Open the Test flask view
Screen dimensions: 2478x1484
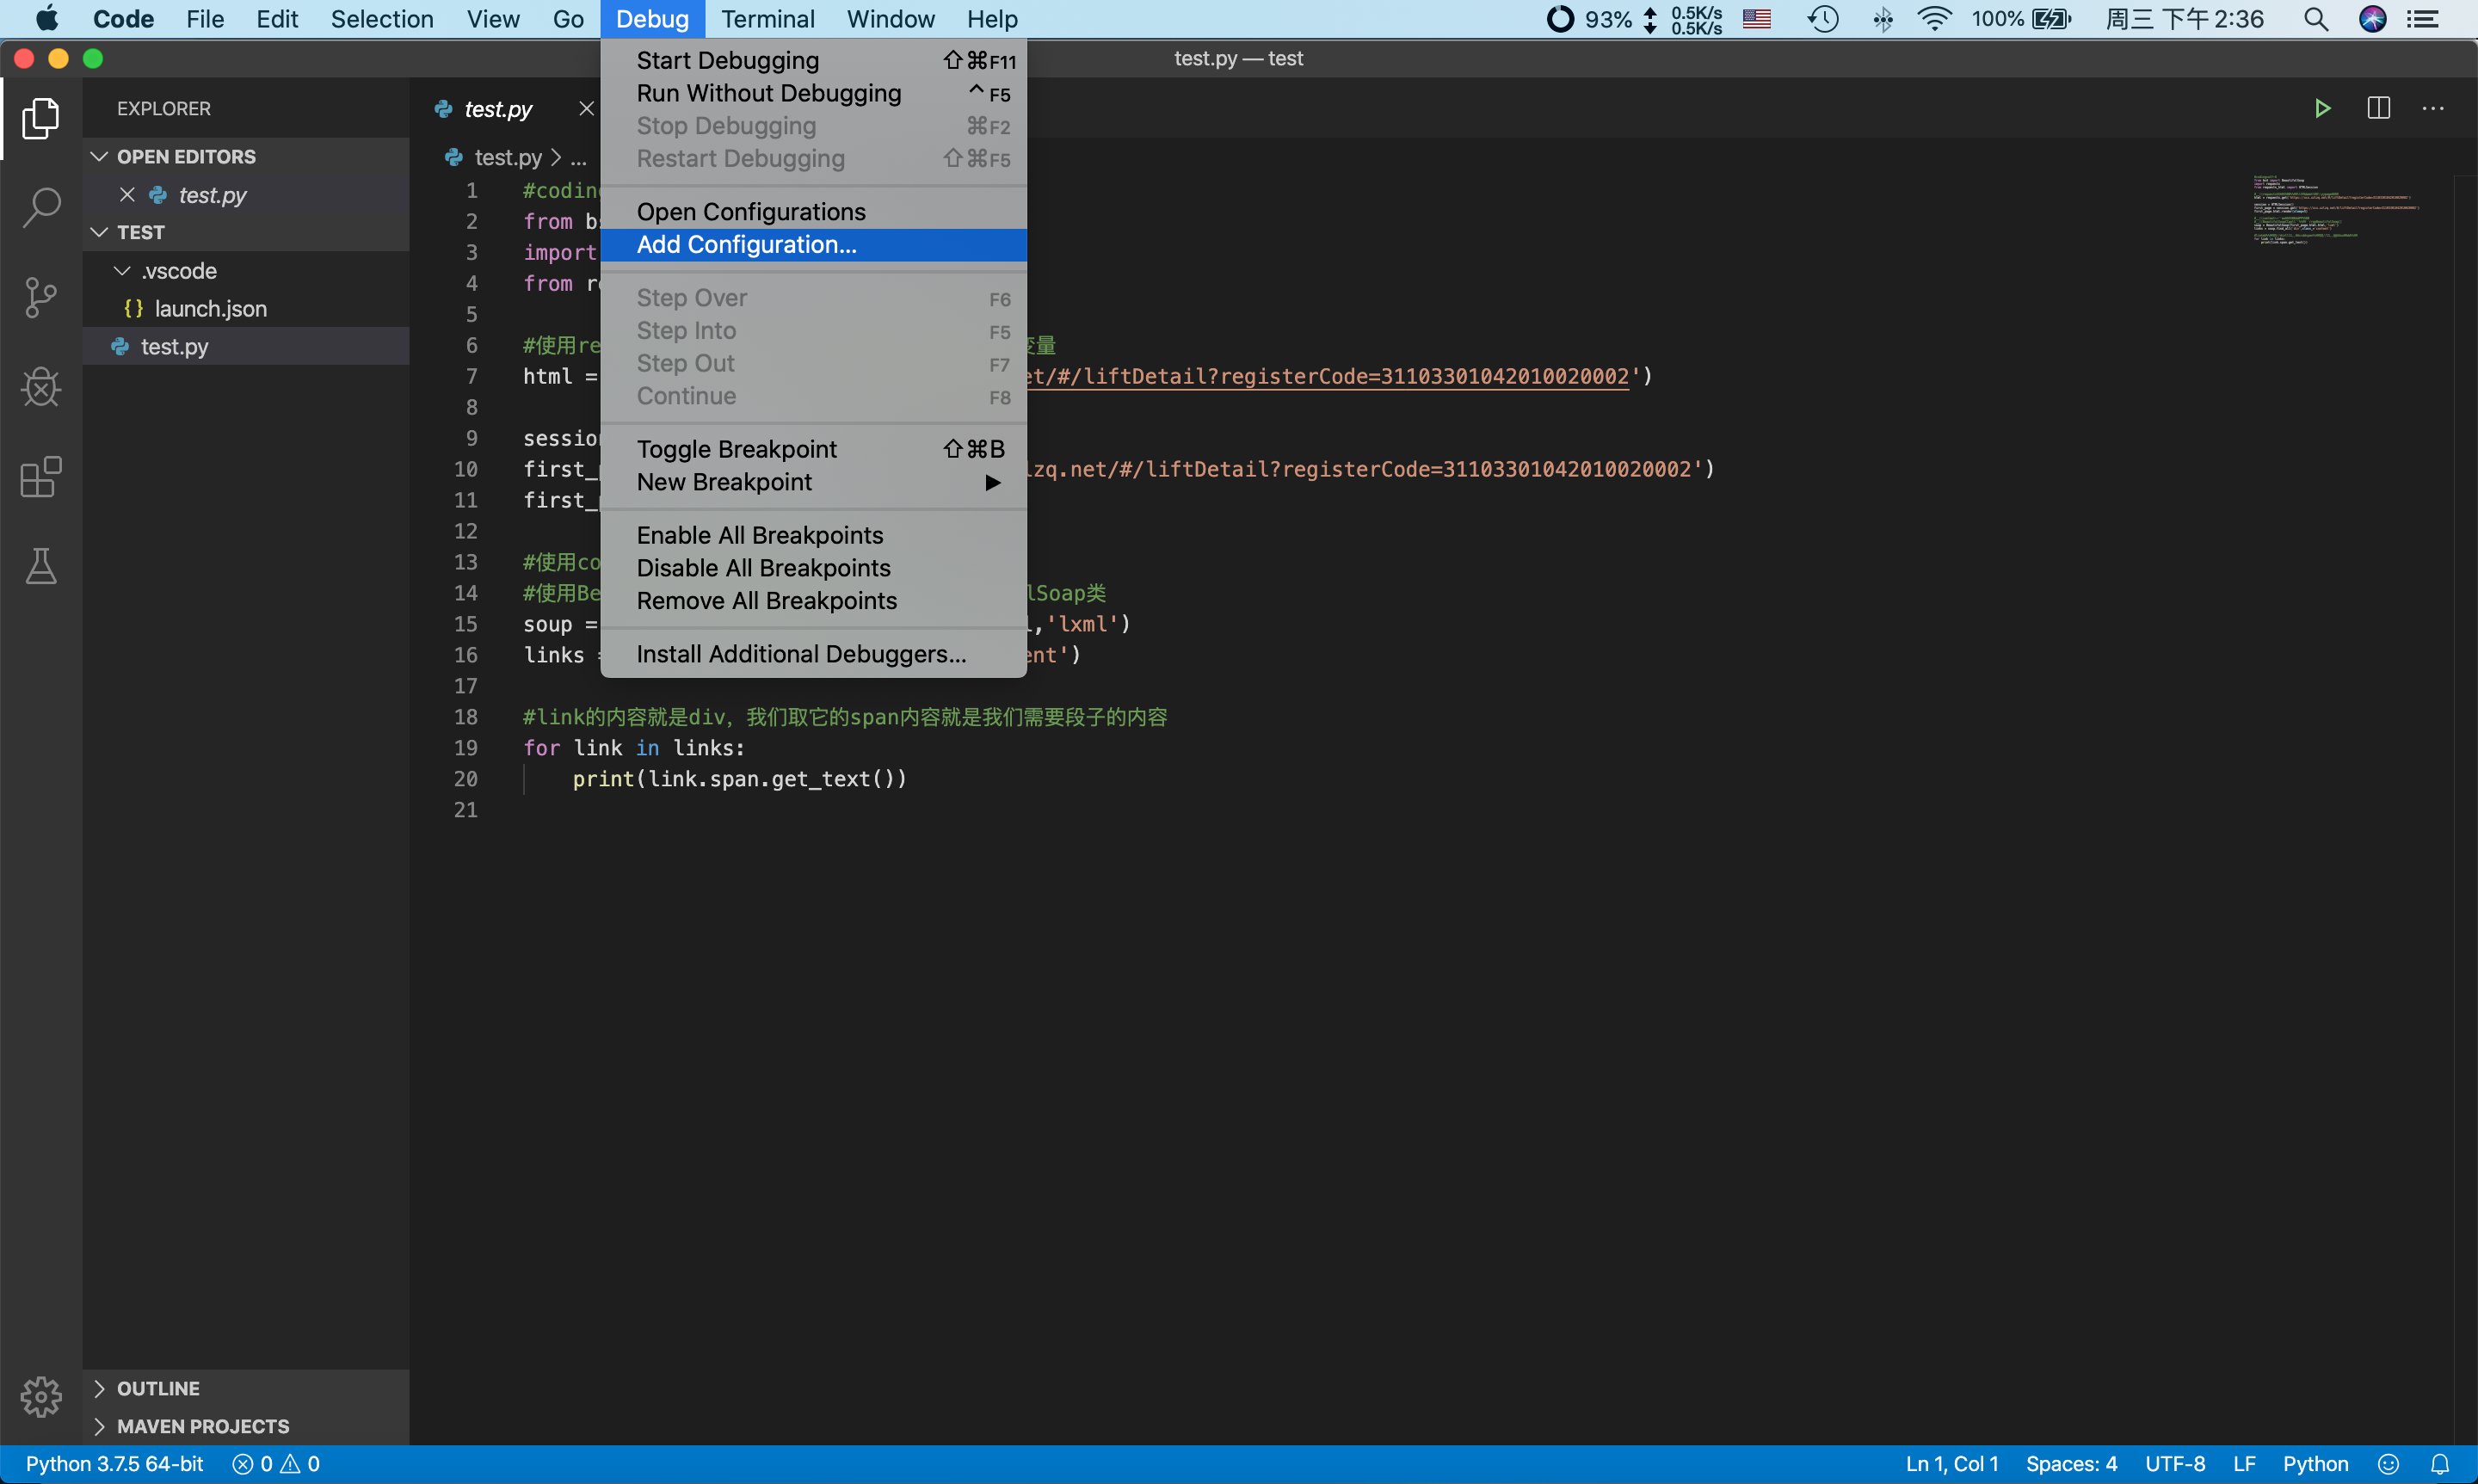[x=41, y=566]
